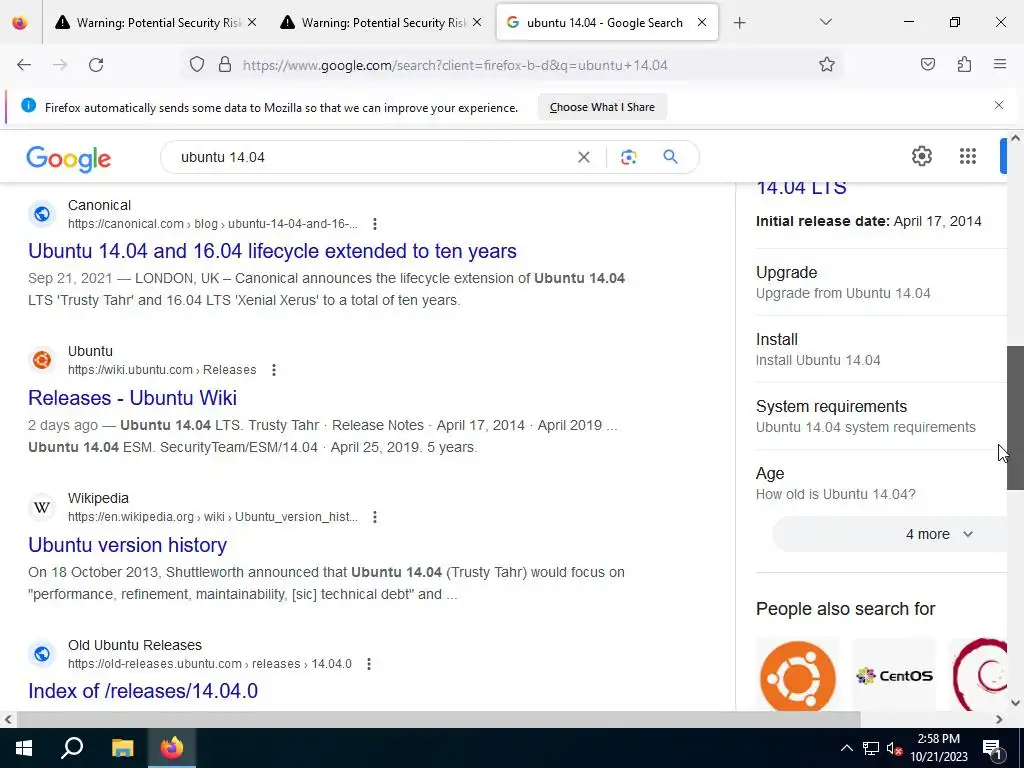The width and height of the screenshot is (1024, 768).
Task: Open more options for Ubuntu wiki result
Action: point(274,370)
